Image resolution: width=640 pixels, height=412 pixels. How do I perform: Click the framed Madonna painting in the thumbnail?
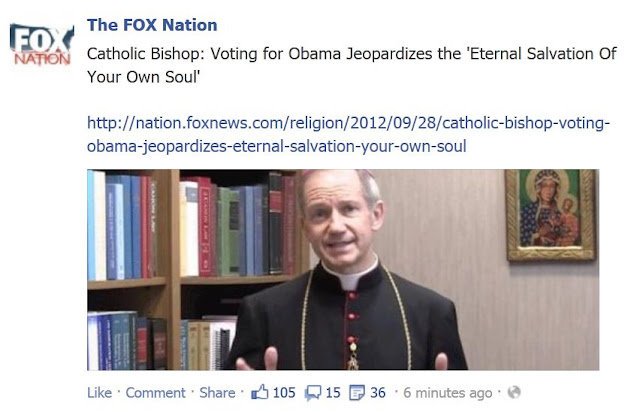(x=551, y=215)
